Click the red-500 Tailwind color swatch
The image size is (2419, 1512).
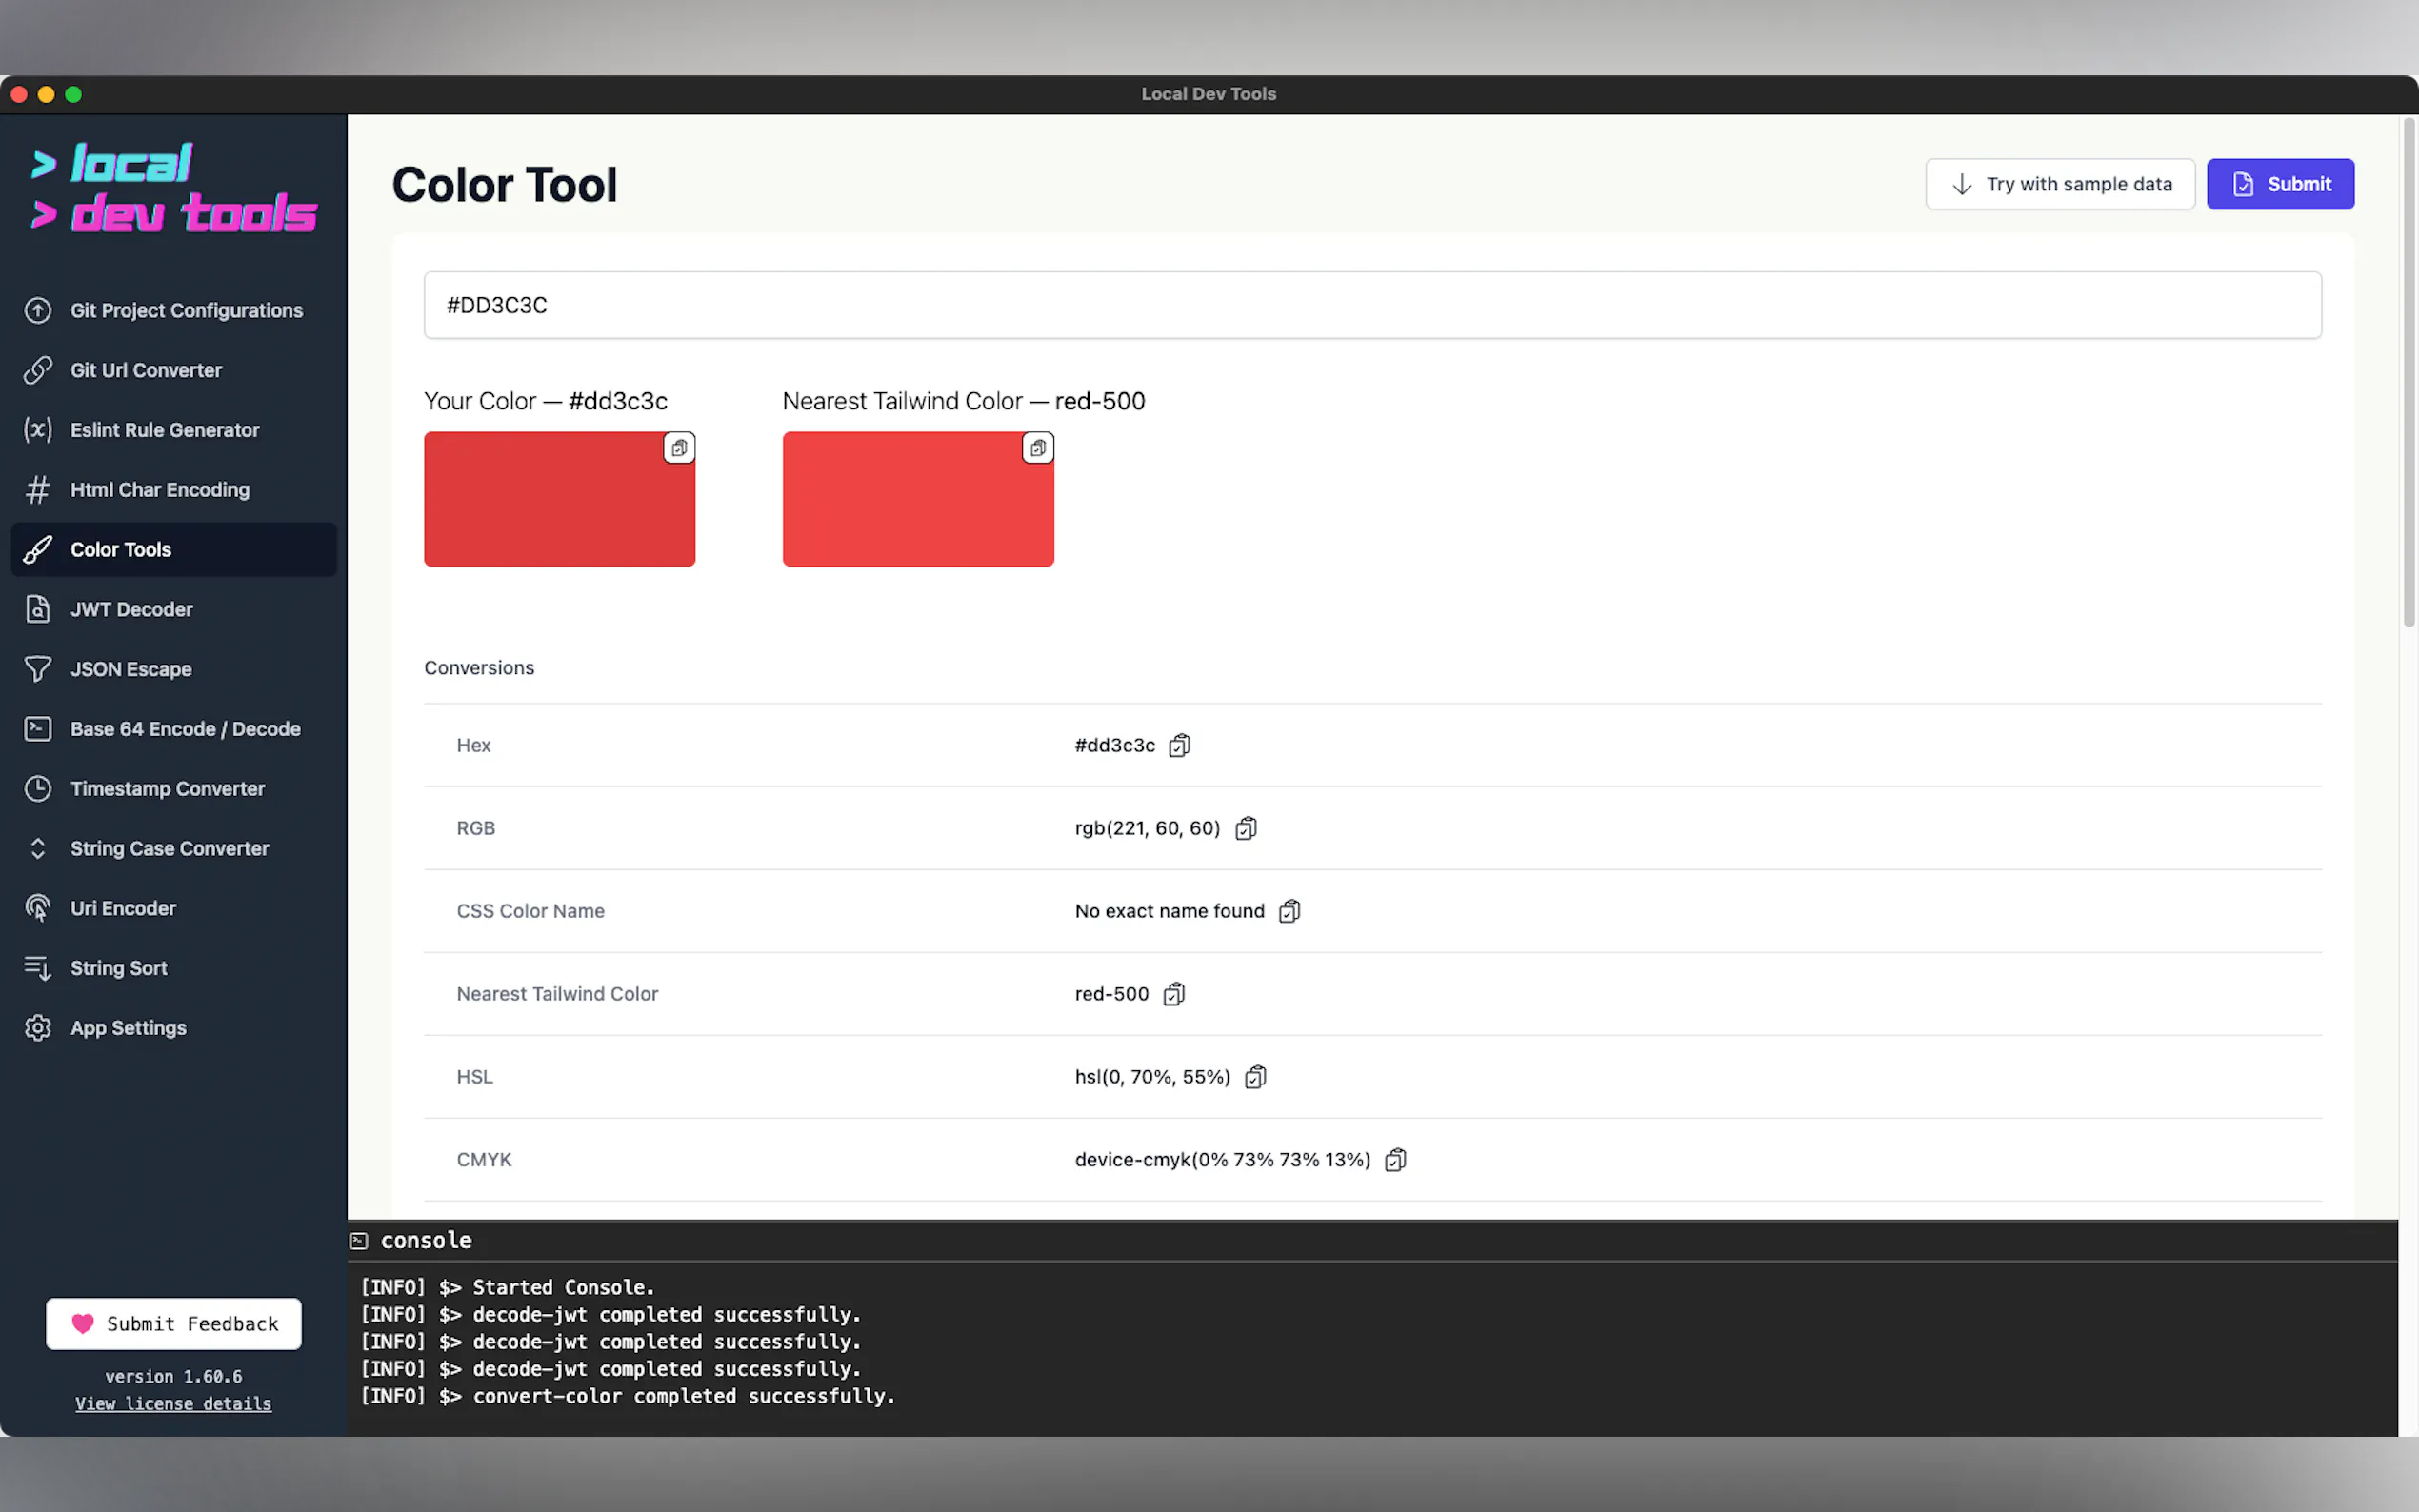[918, 499]
